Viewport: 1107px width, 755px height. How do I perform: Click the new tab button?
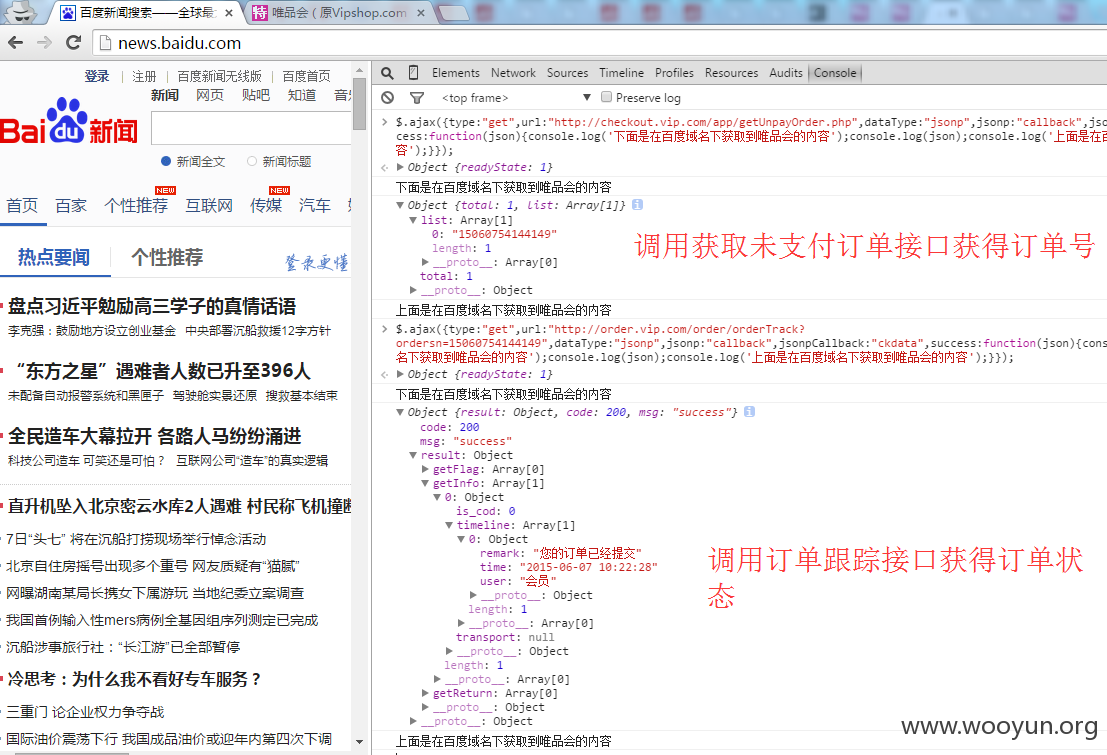pyautogui.click(x=453, y=12)
